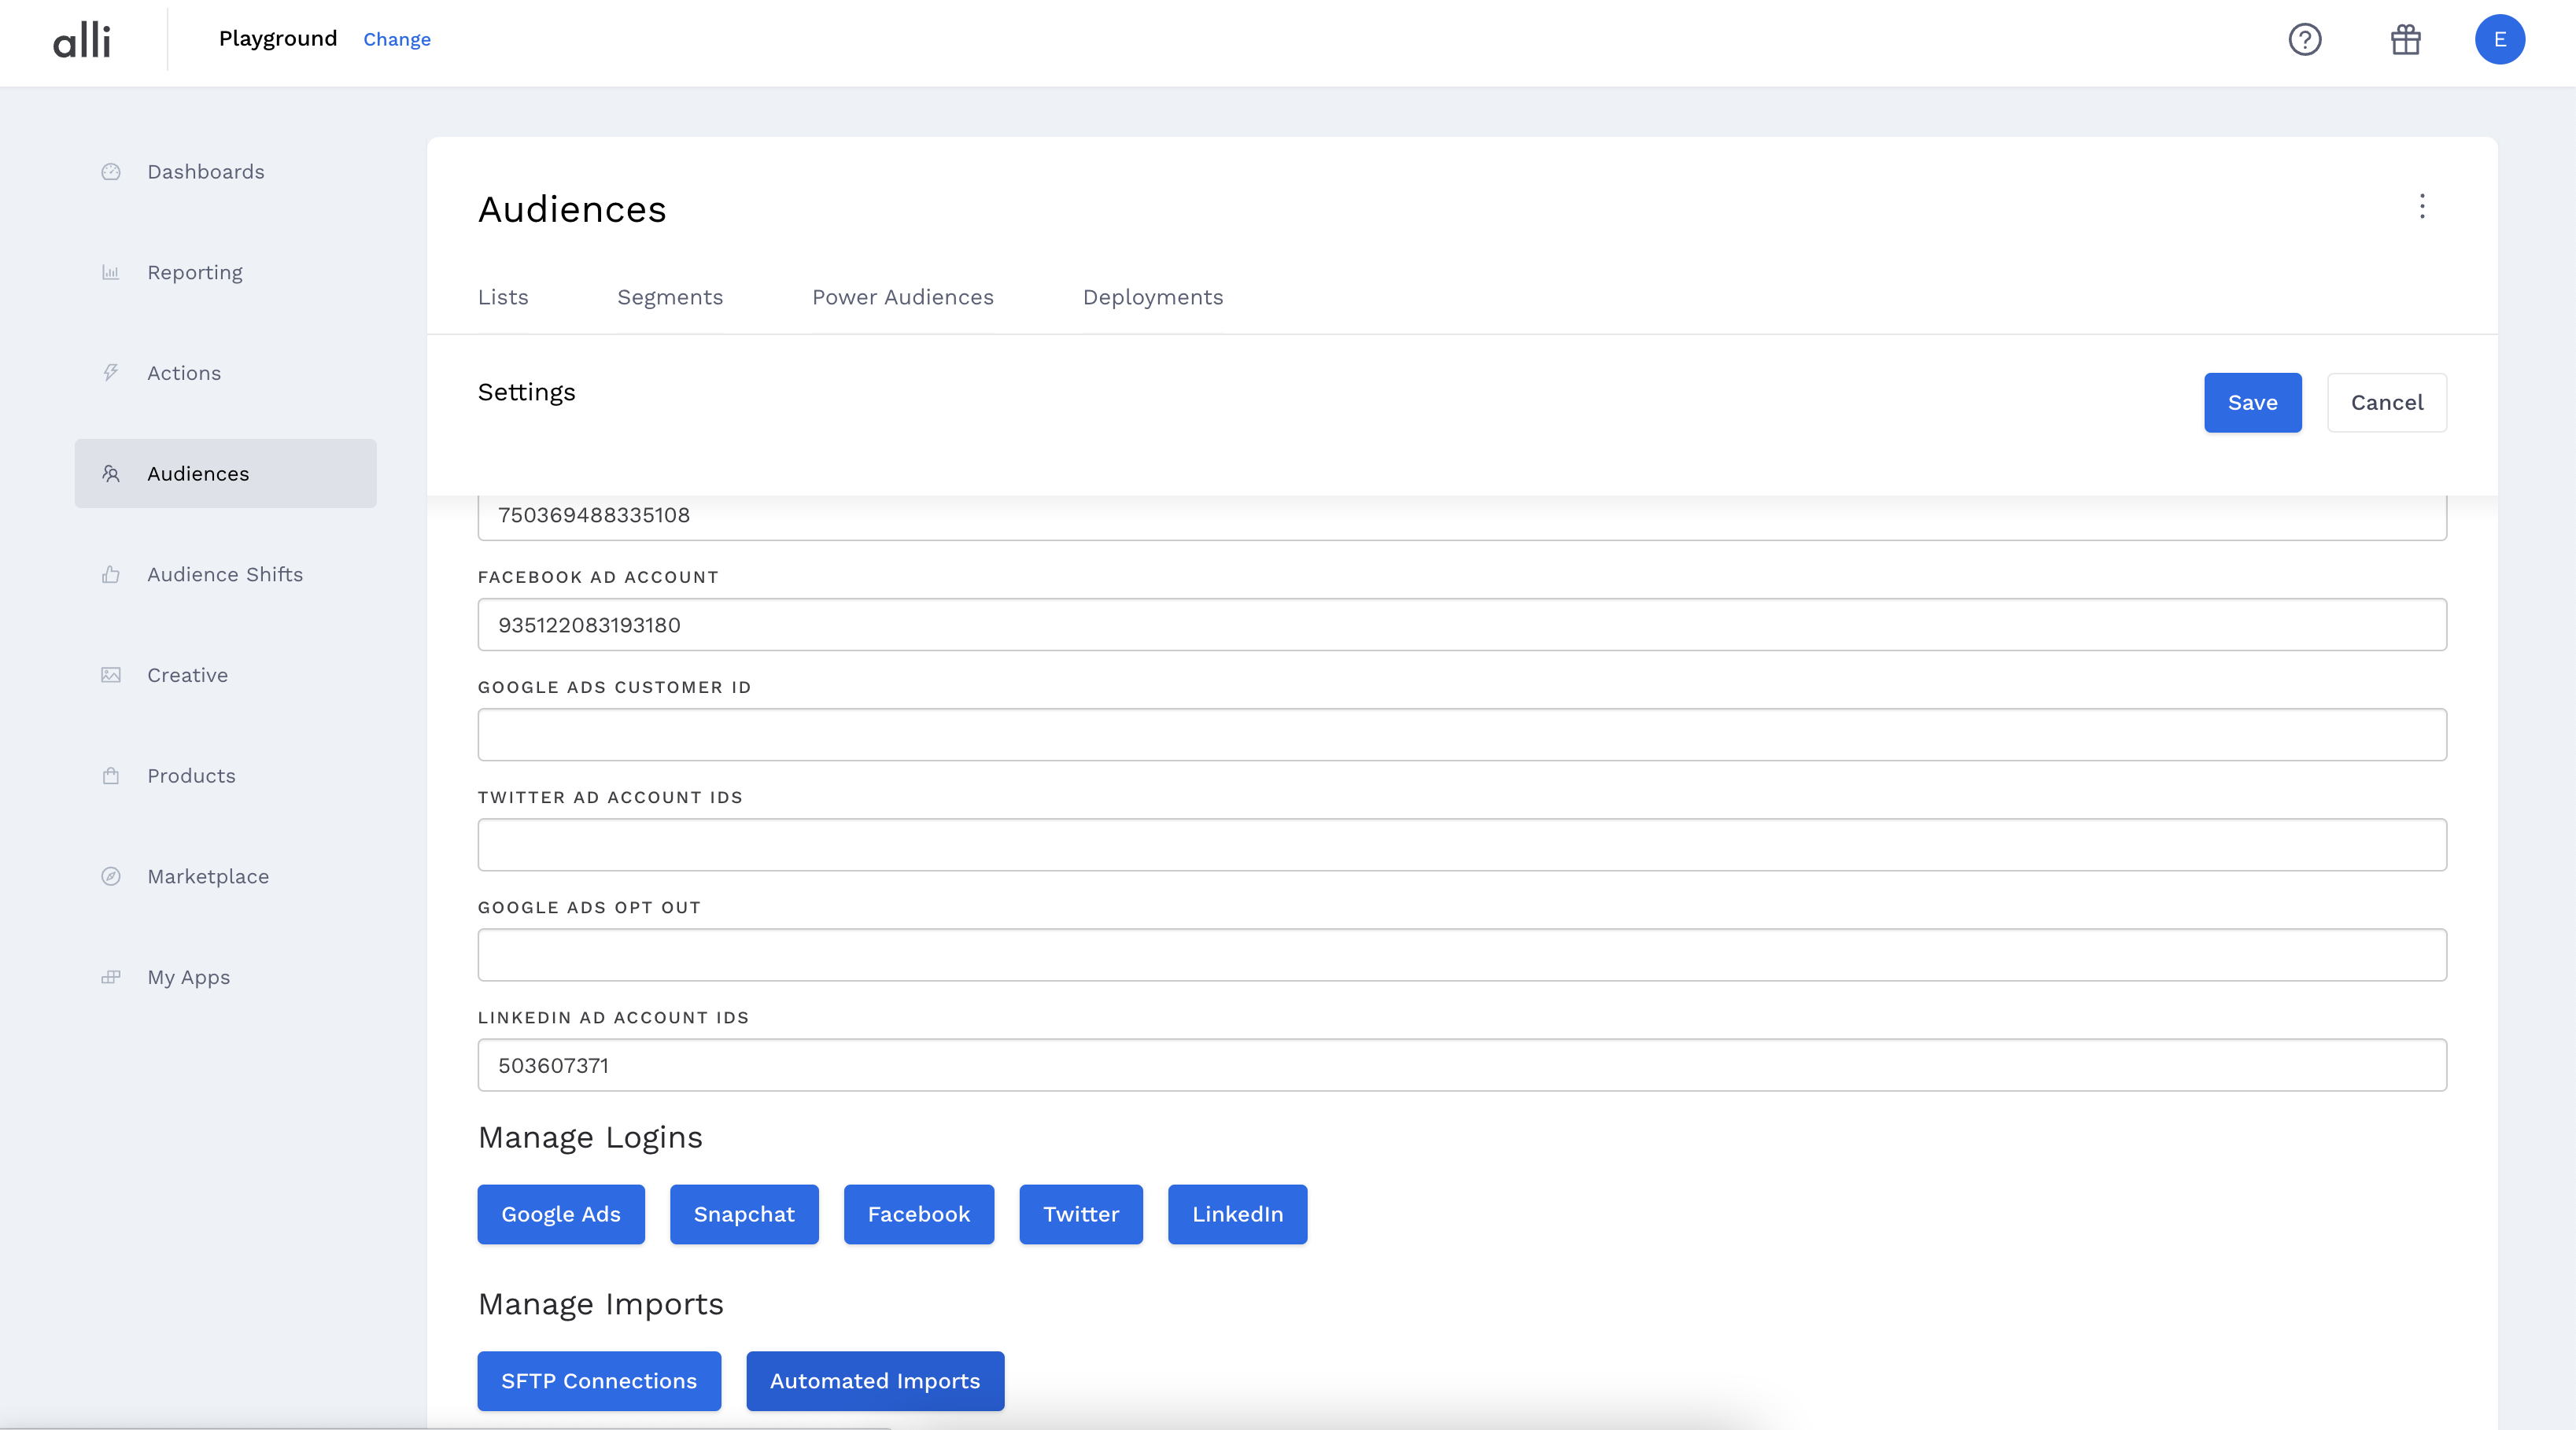Click the Actions lightning bolt icon
Viewport: 2576px width, 1430px height.
(x=111, y=373)
